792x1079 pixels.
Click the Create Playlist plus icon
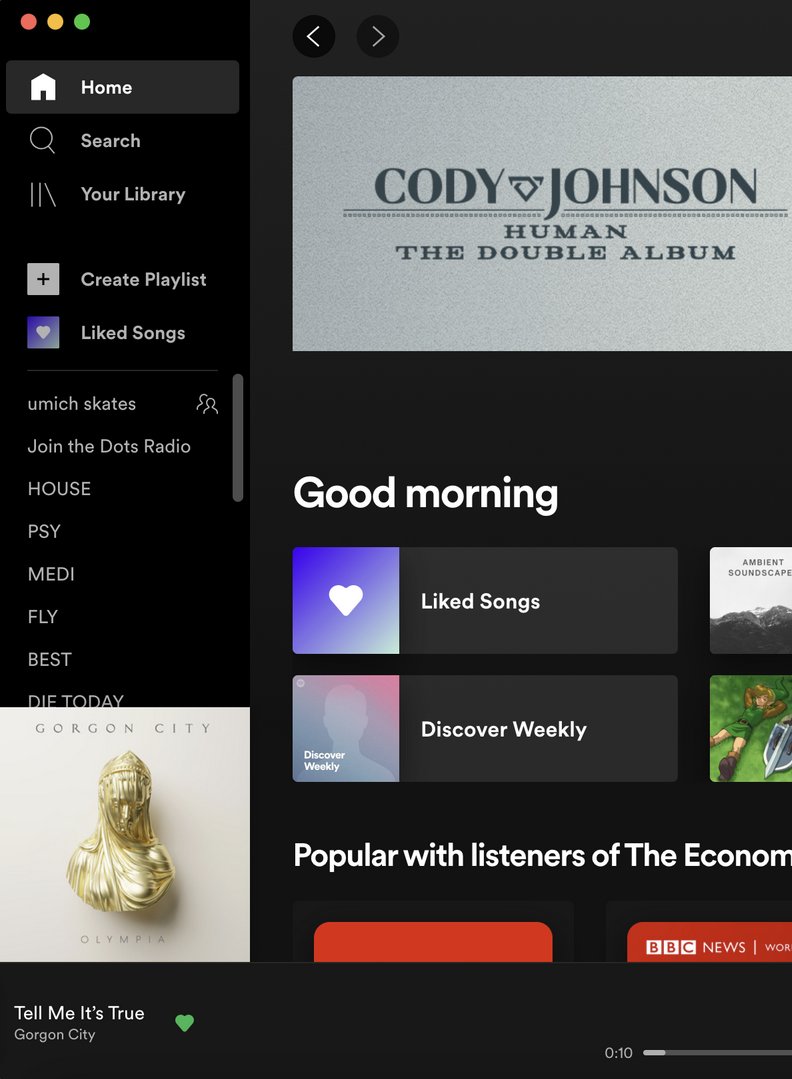[x=43, y=279]
